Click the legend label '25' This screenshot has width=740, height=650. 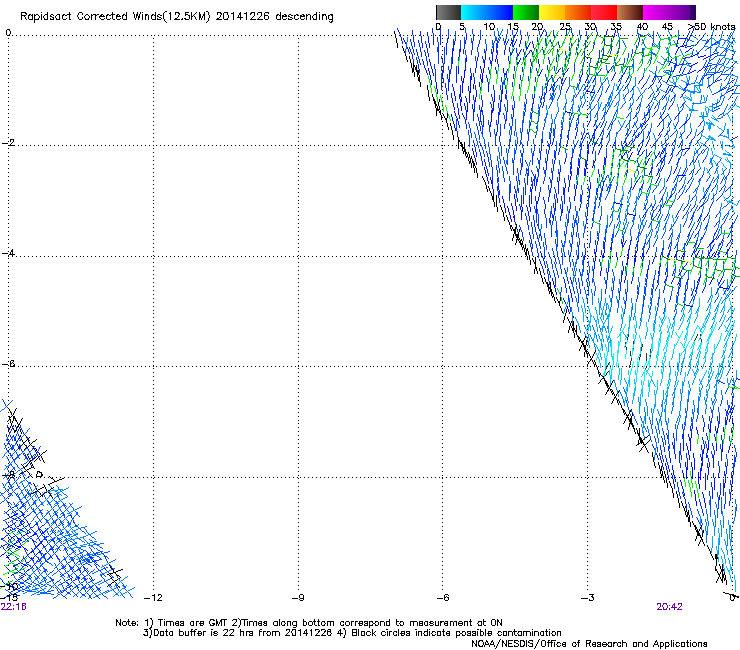point(565,27)
